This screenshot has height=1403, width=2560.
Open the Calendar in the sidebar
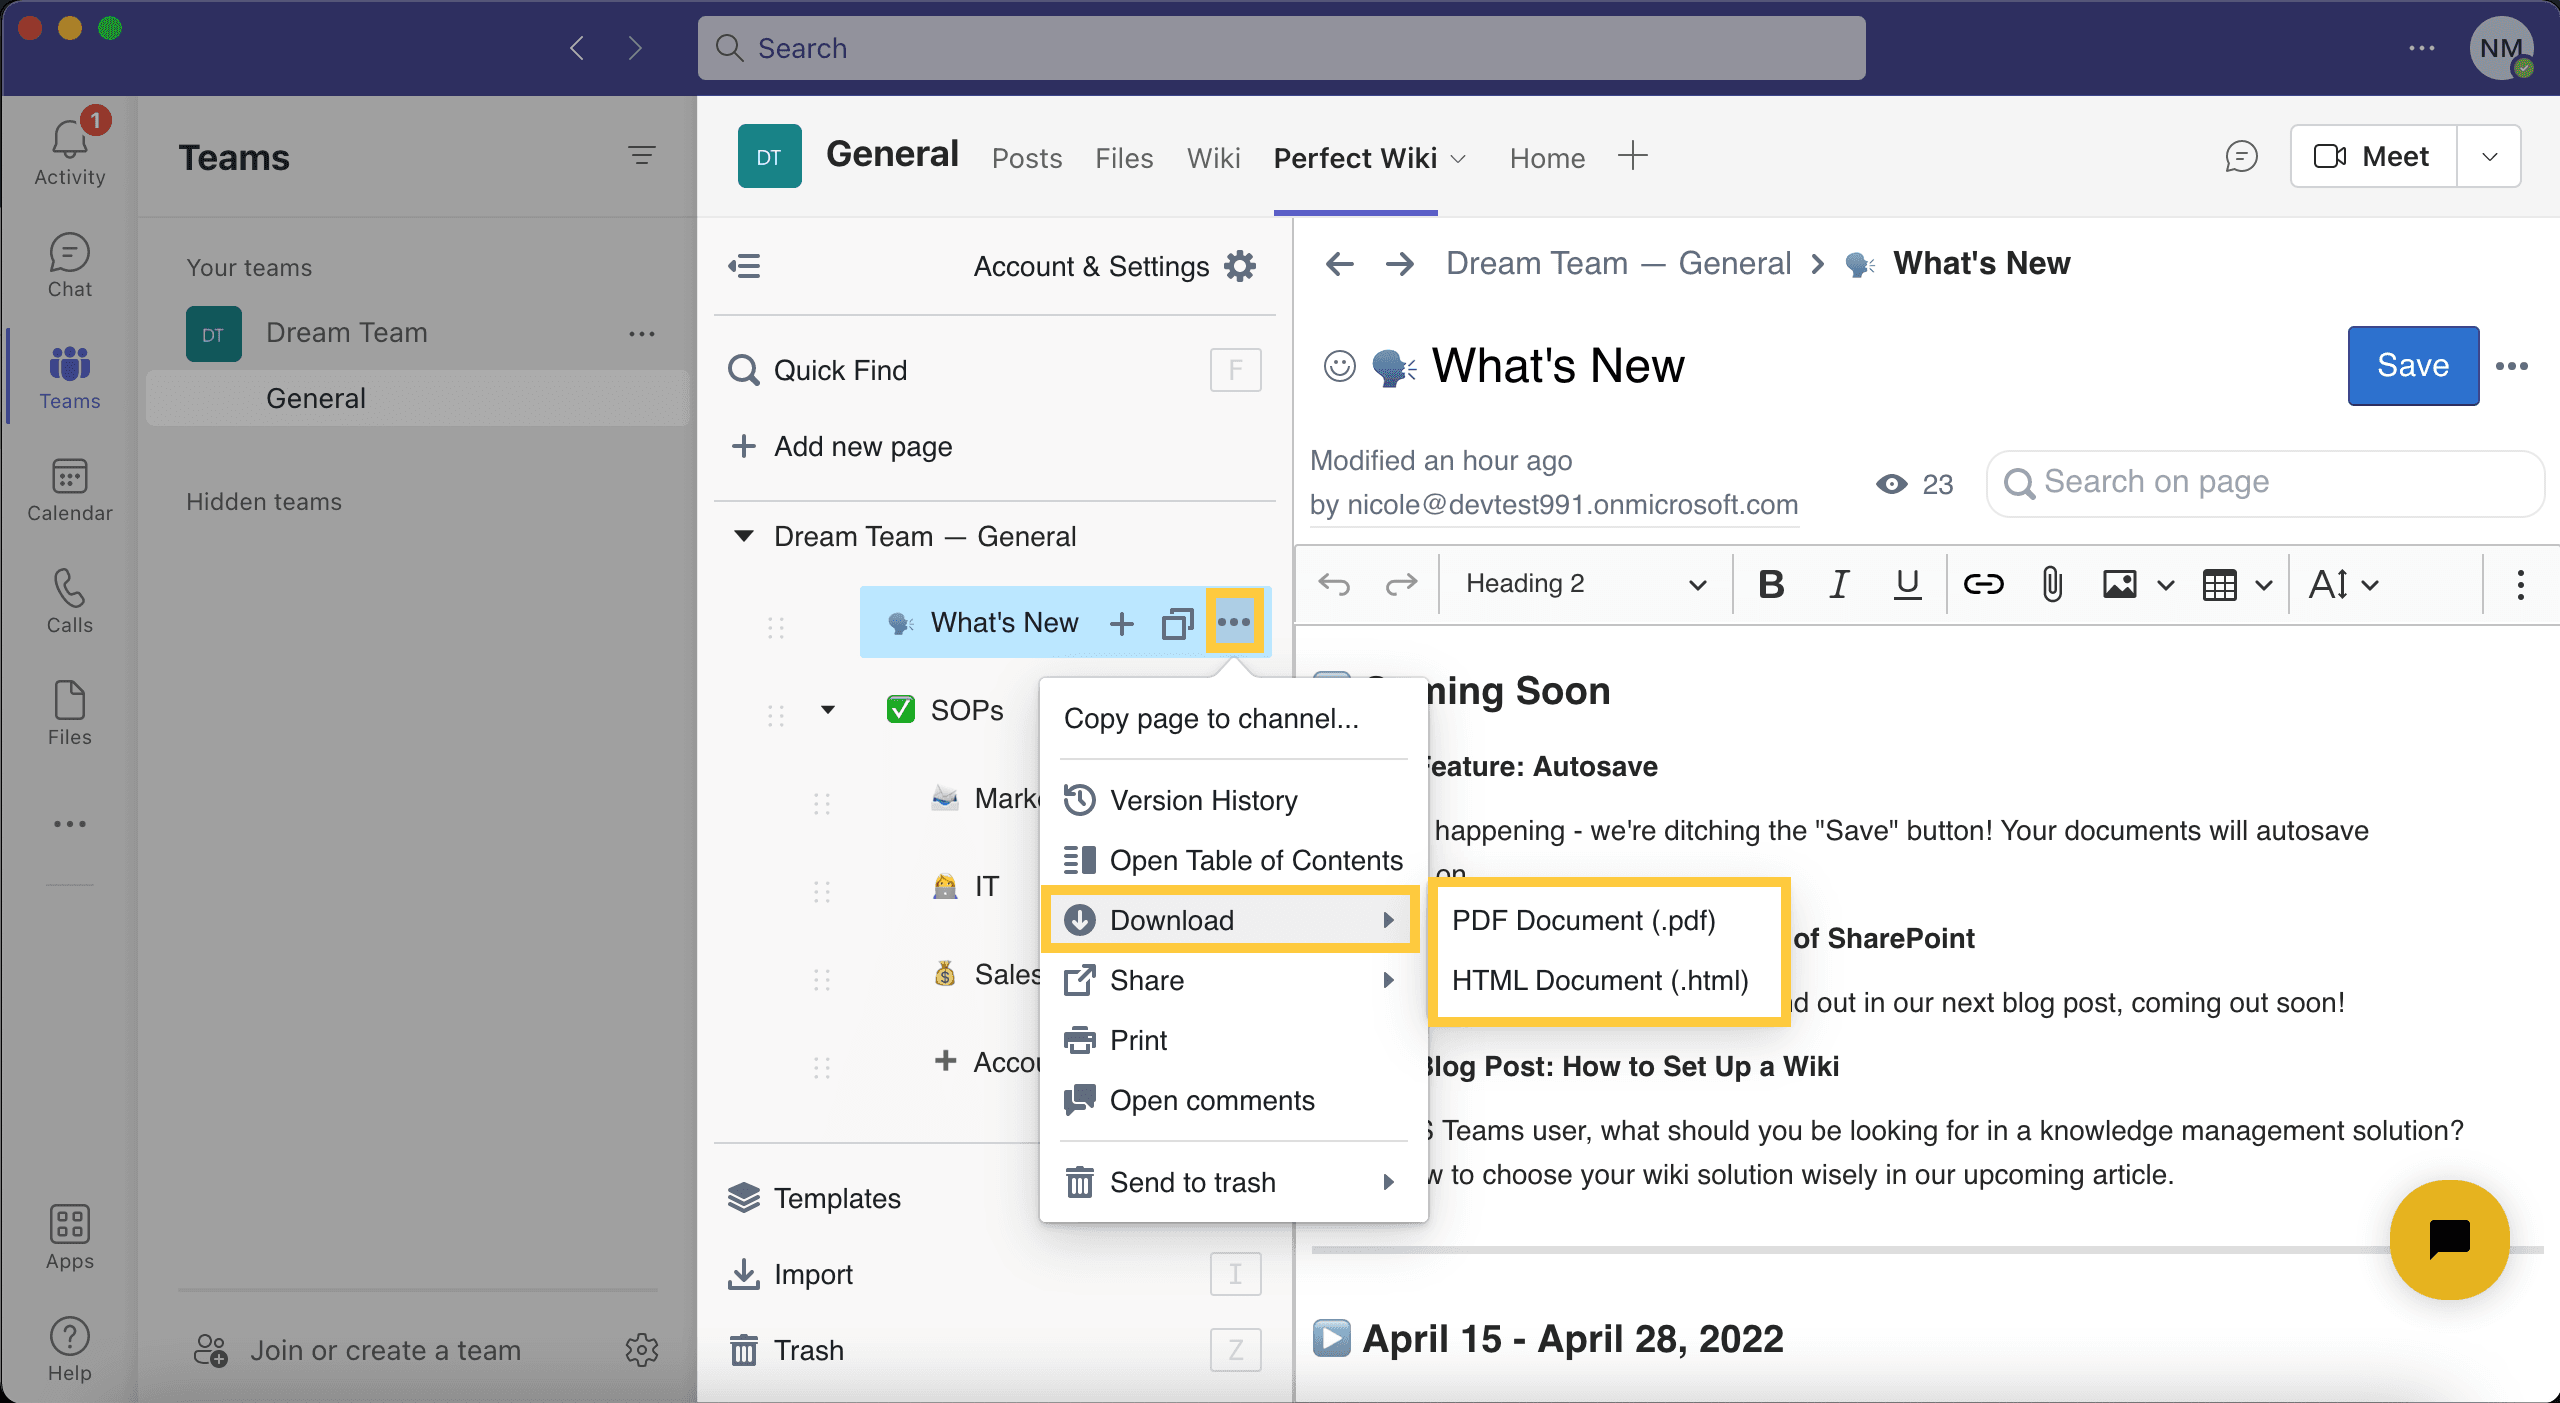70,489
